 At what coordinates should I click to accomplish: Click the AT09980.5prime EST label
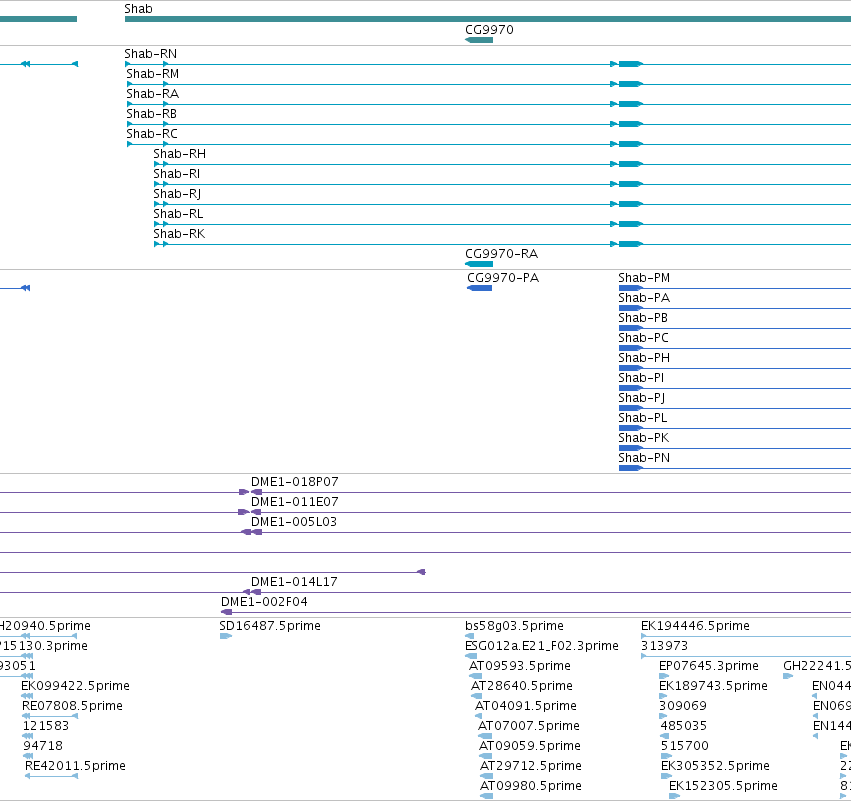[x=531, y=786]
